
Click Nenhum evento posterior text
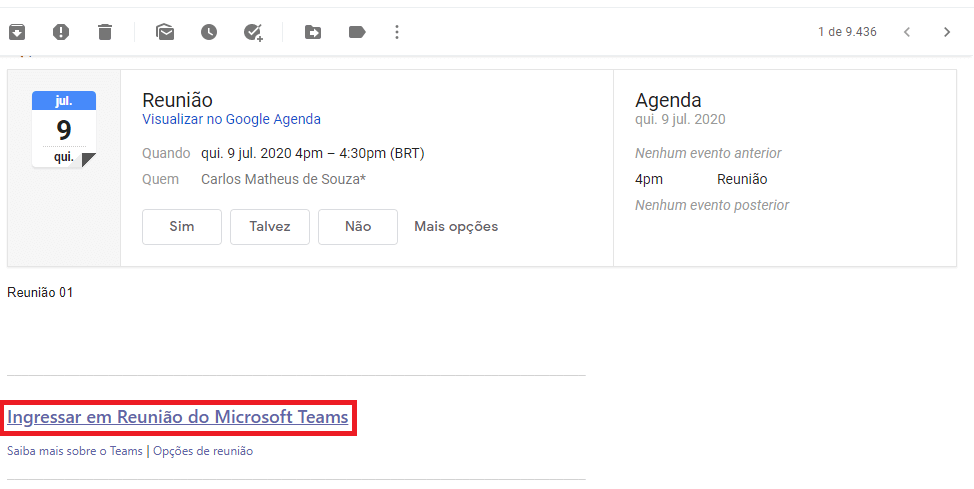click(x=712, y=206)
